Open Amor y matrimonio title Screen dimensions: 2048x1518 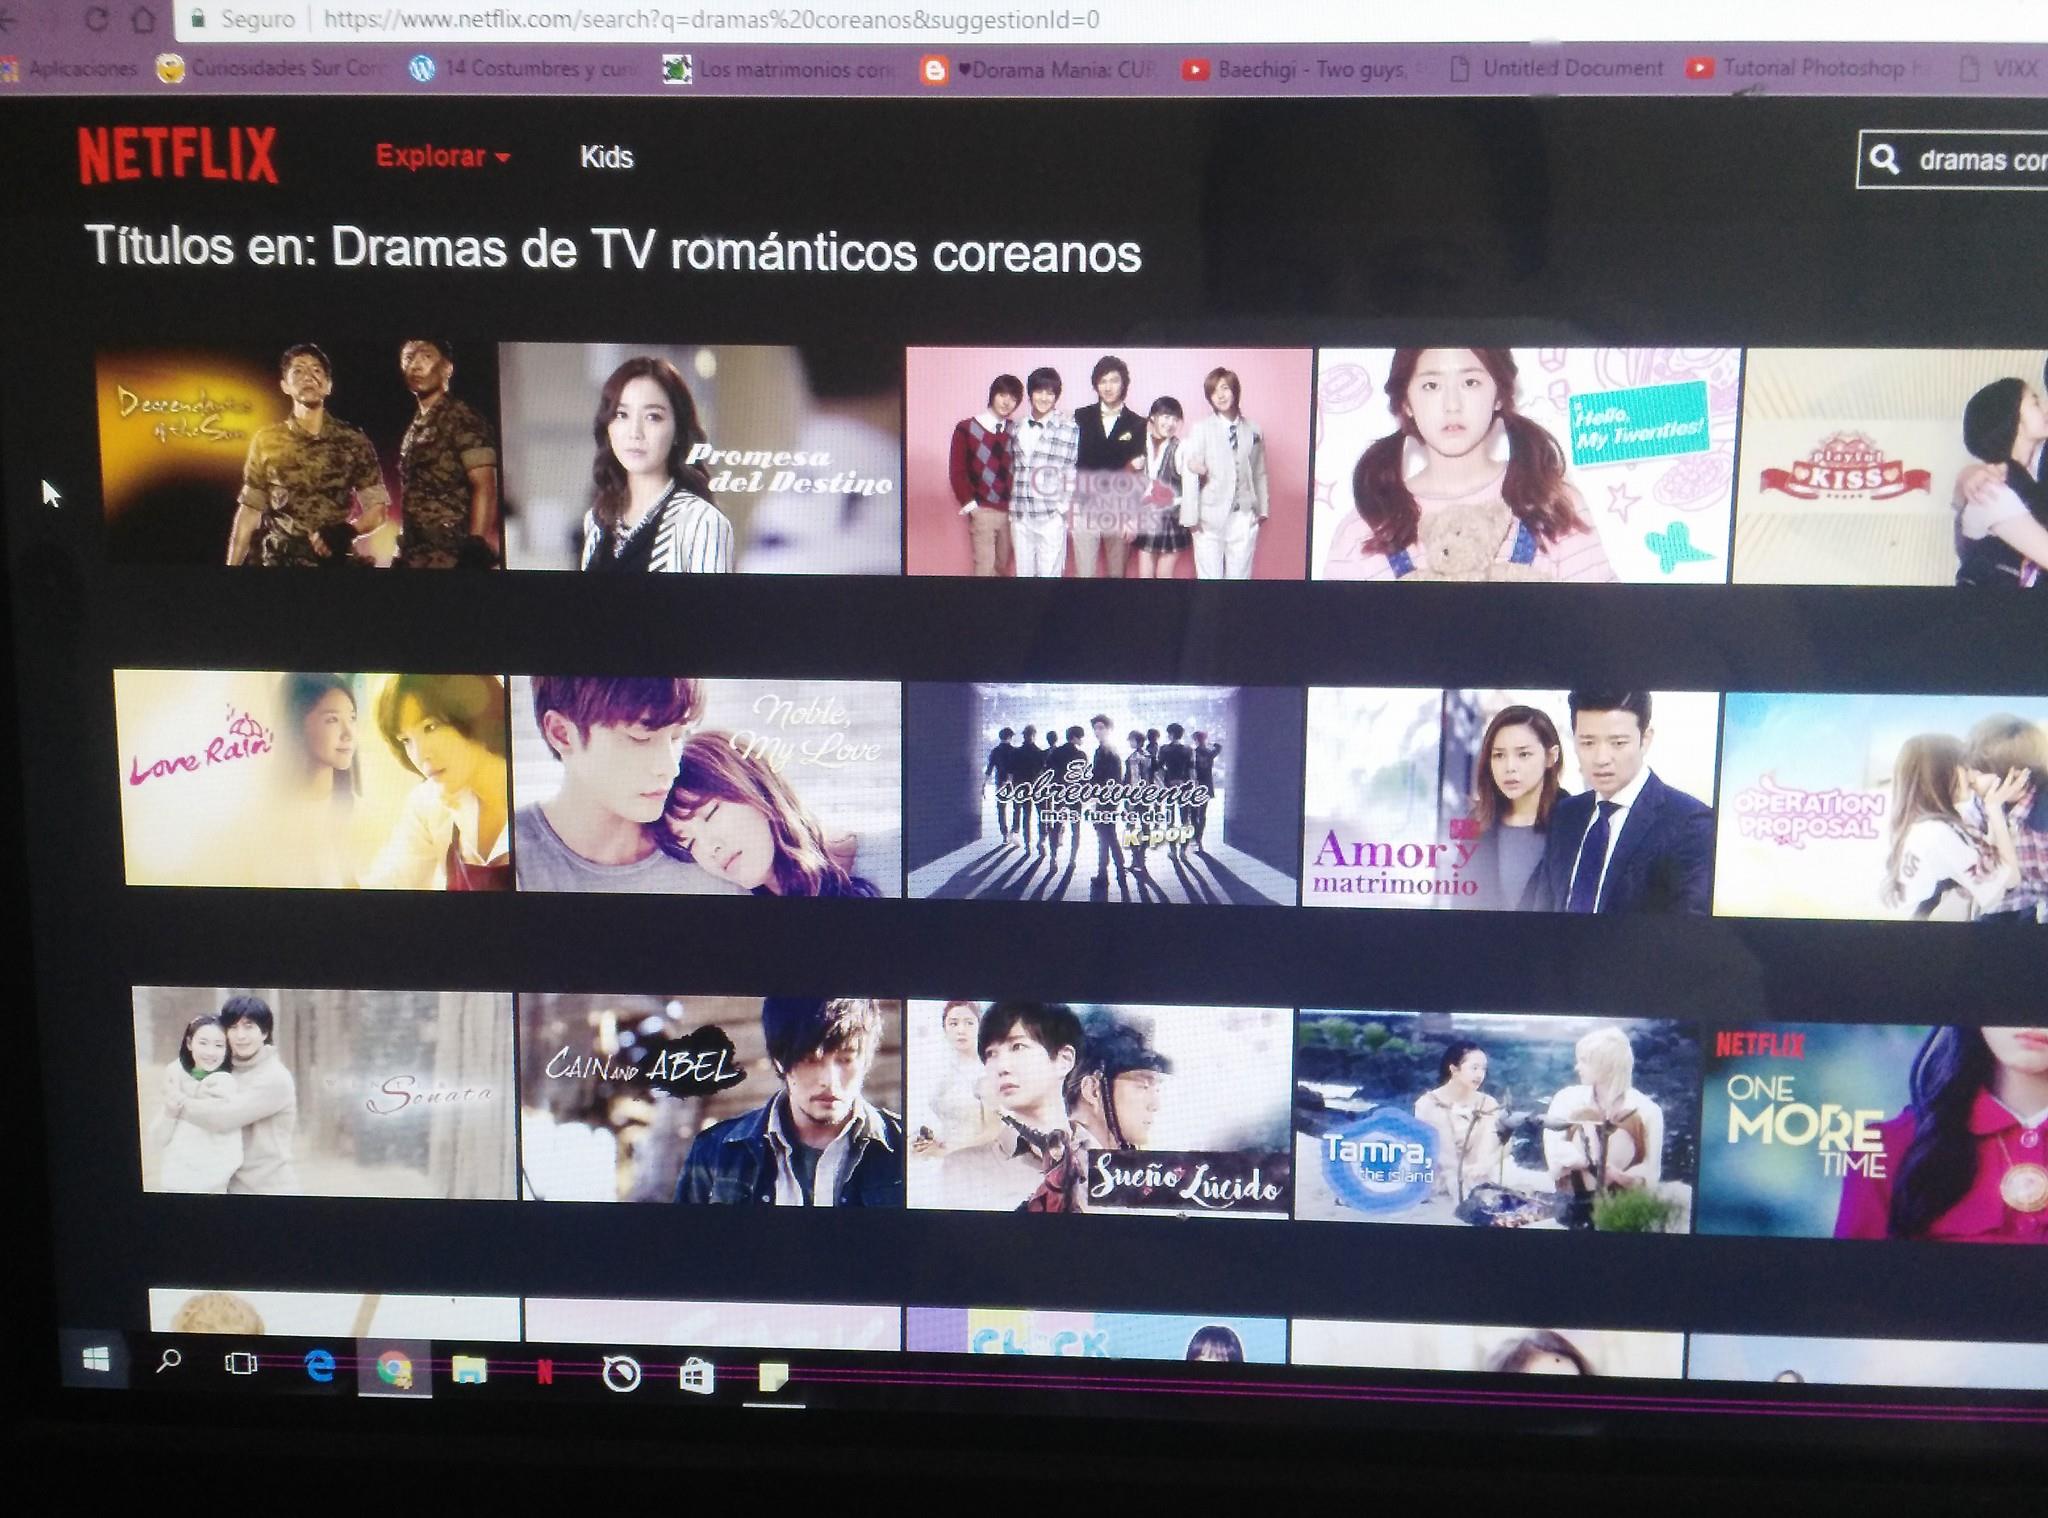tap(1510, 800)
